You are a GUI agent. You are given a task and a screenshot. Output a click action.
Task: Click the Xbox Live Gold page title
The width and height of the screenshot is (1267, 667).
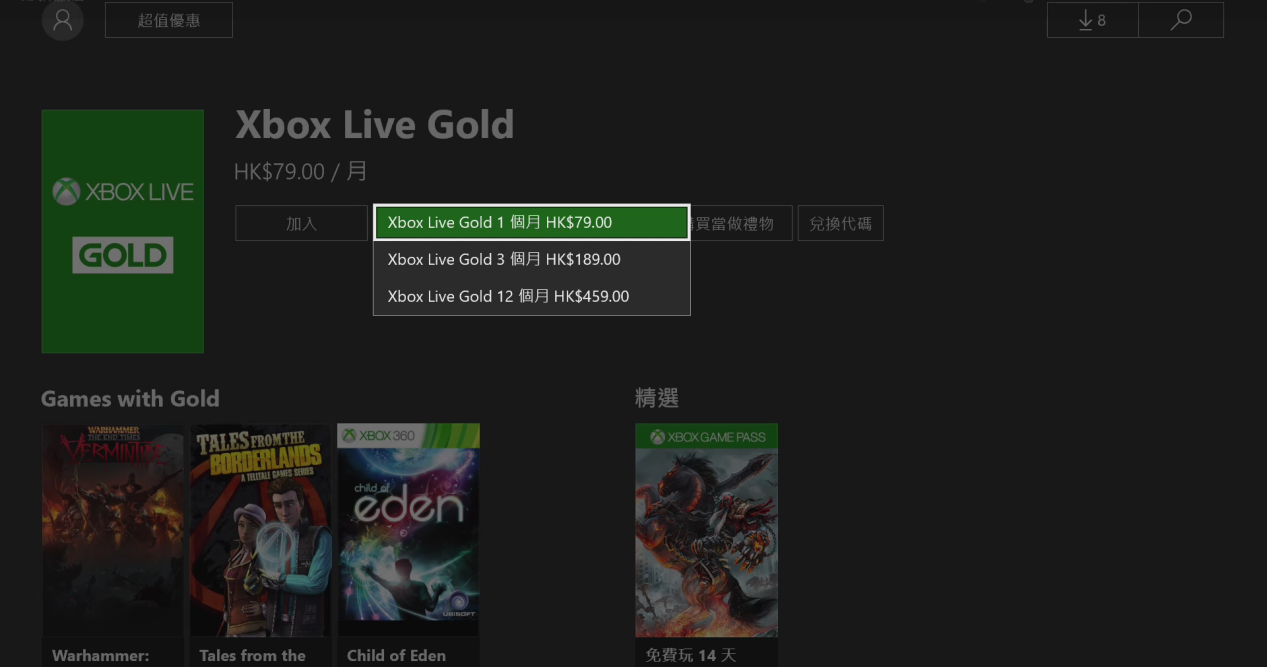pyautogui.click(x=375, y=125)
